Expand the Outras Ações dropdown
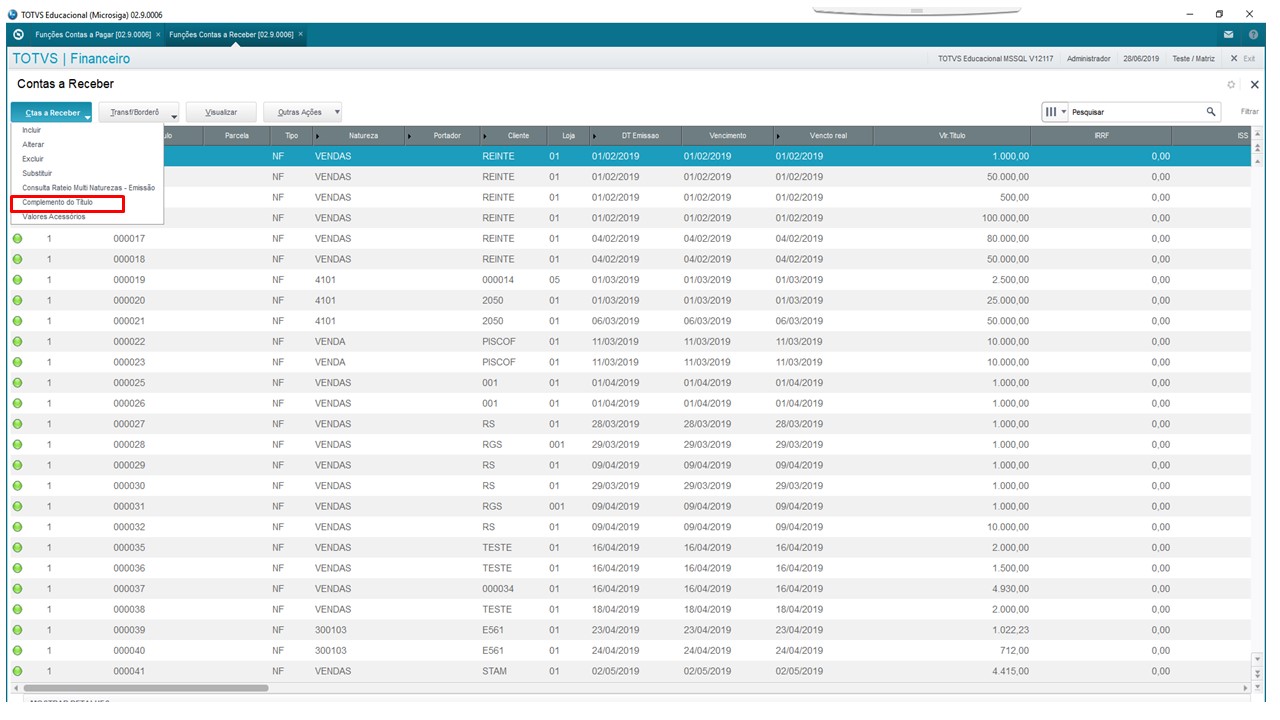The width and height of the screenshot is (1280, 720). click(337, 113)
